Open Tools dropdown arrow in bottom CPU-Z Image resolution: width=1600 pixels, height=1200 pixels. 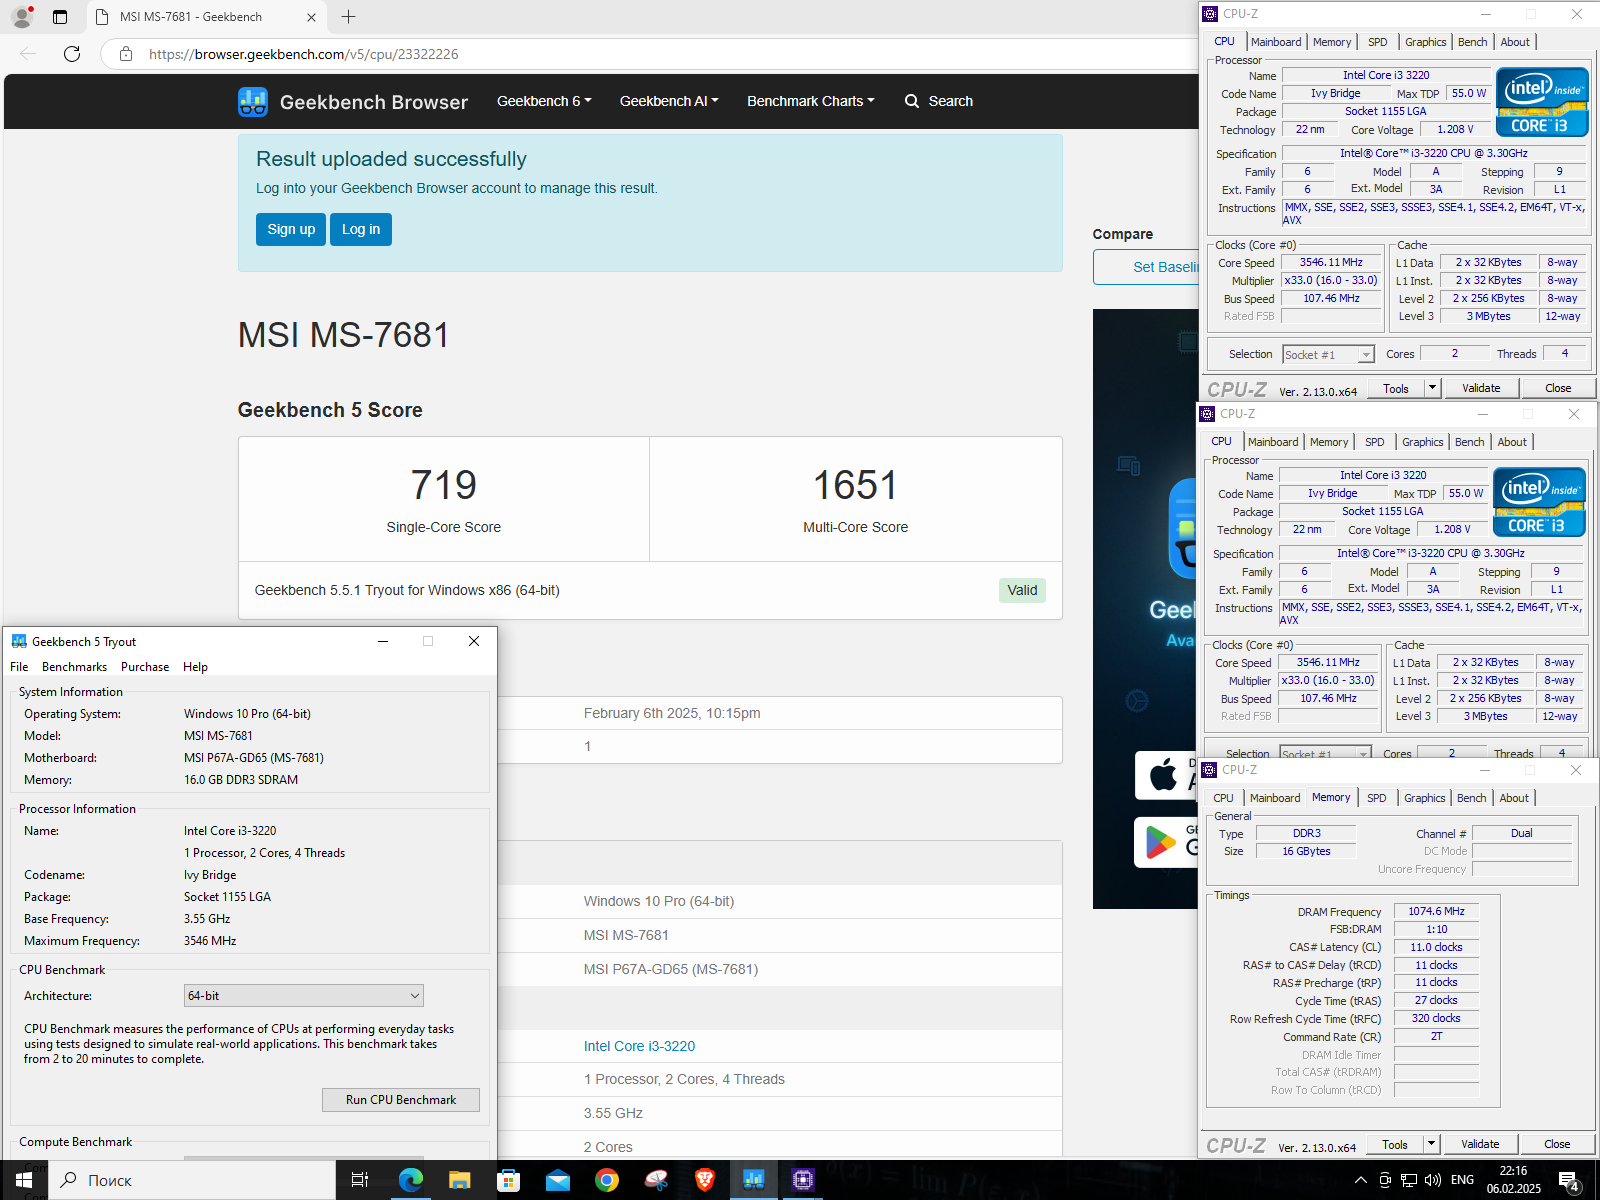(x=1431, y=1145)
